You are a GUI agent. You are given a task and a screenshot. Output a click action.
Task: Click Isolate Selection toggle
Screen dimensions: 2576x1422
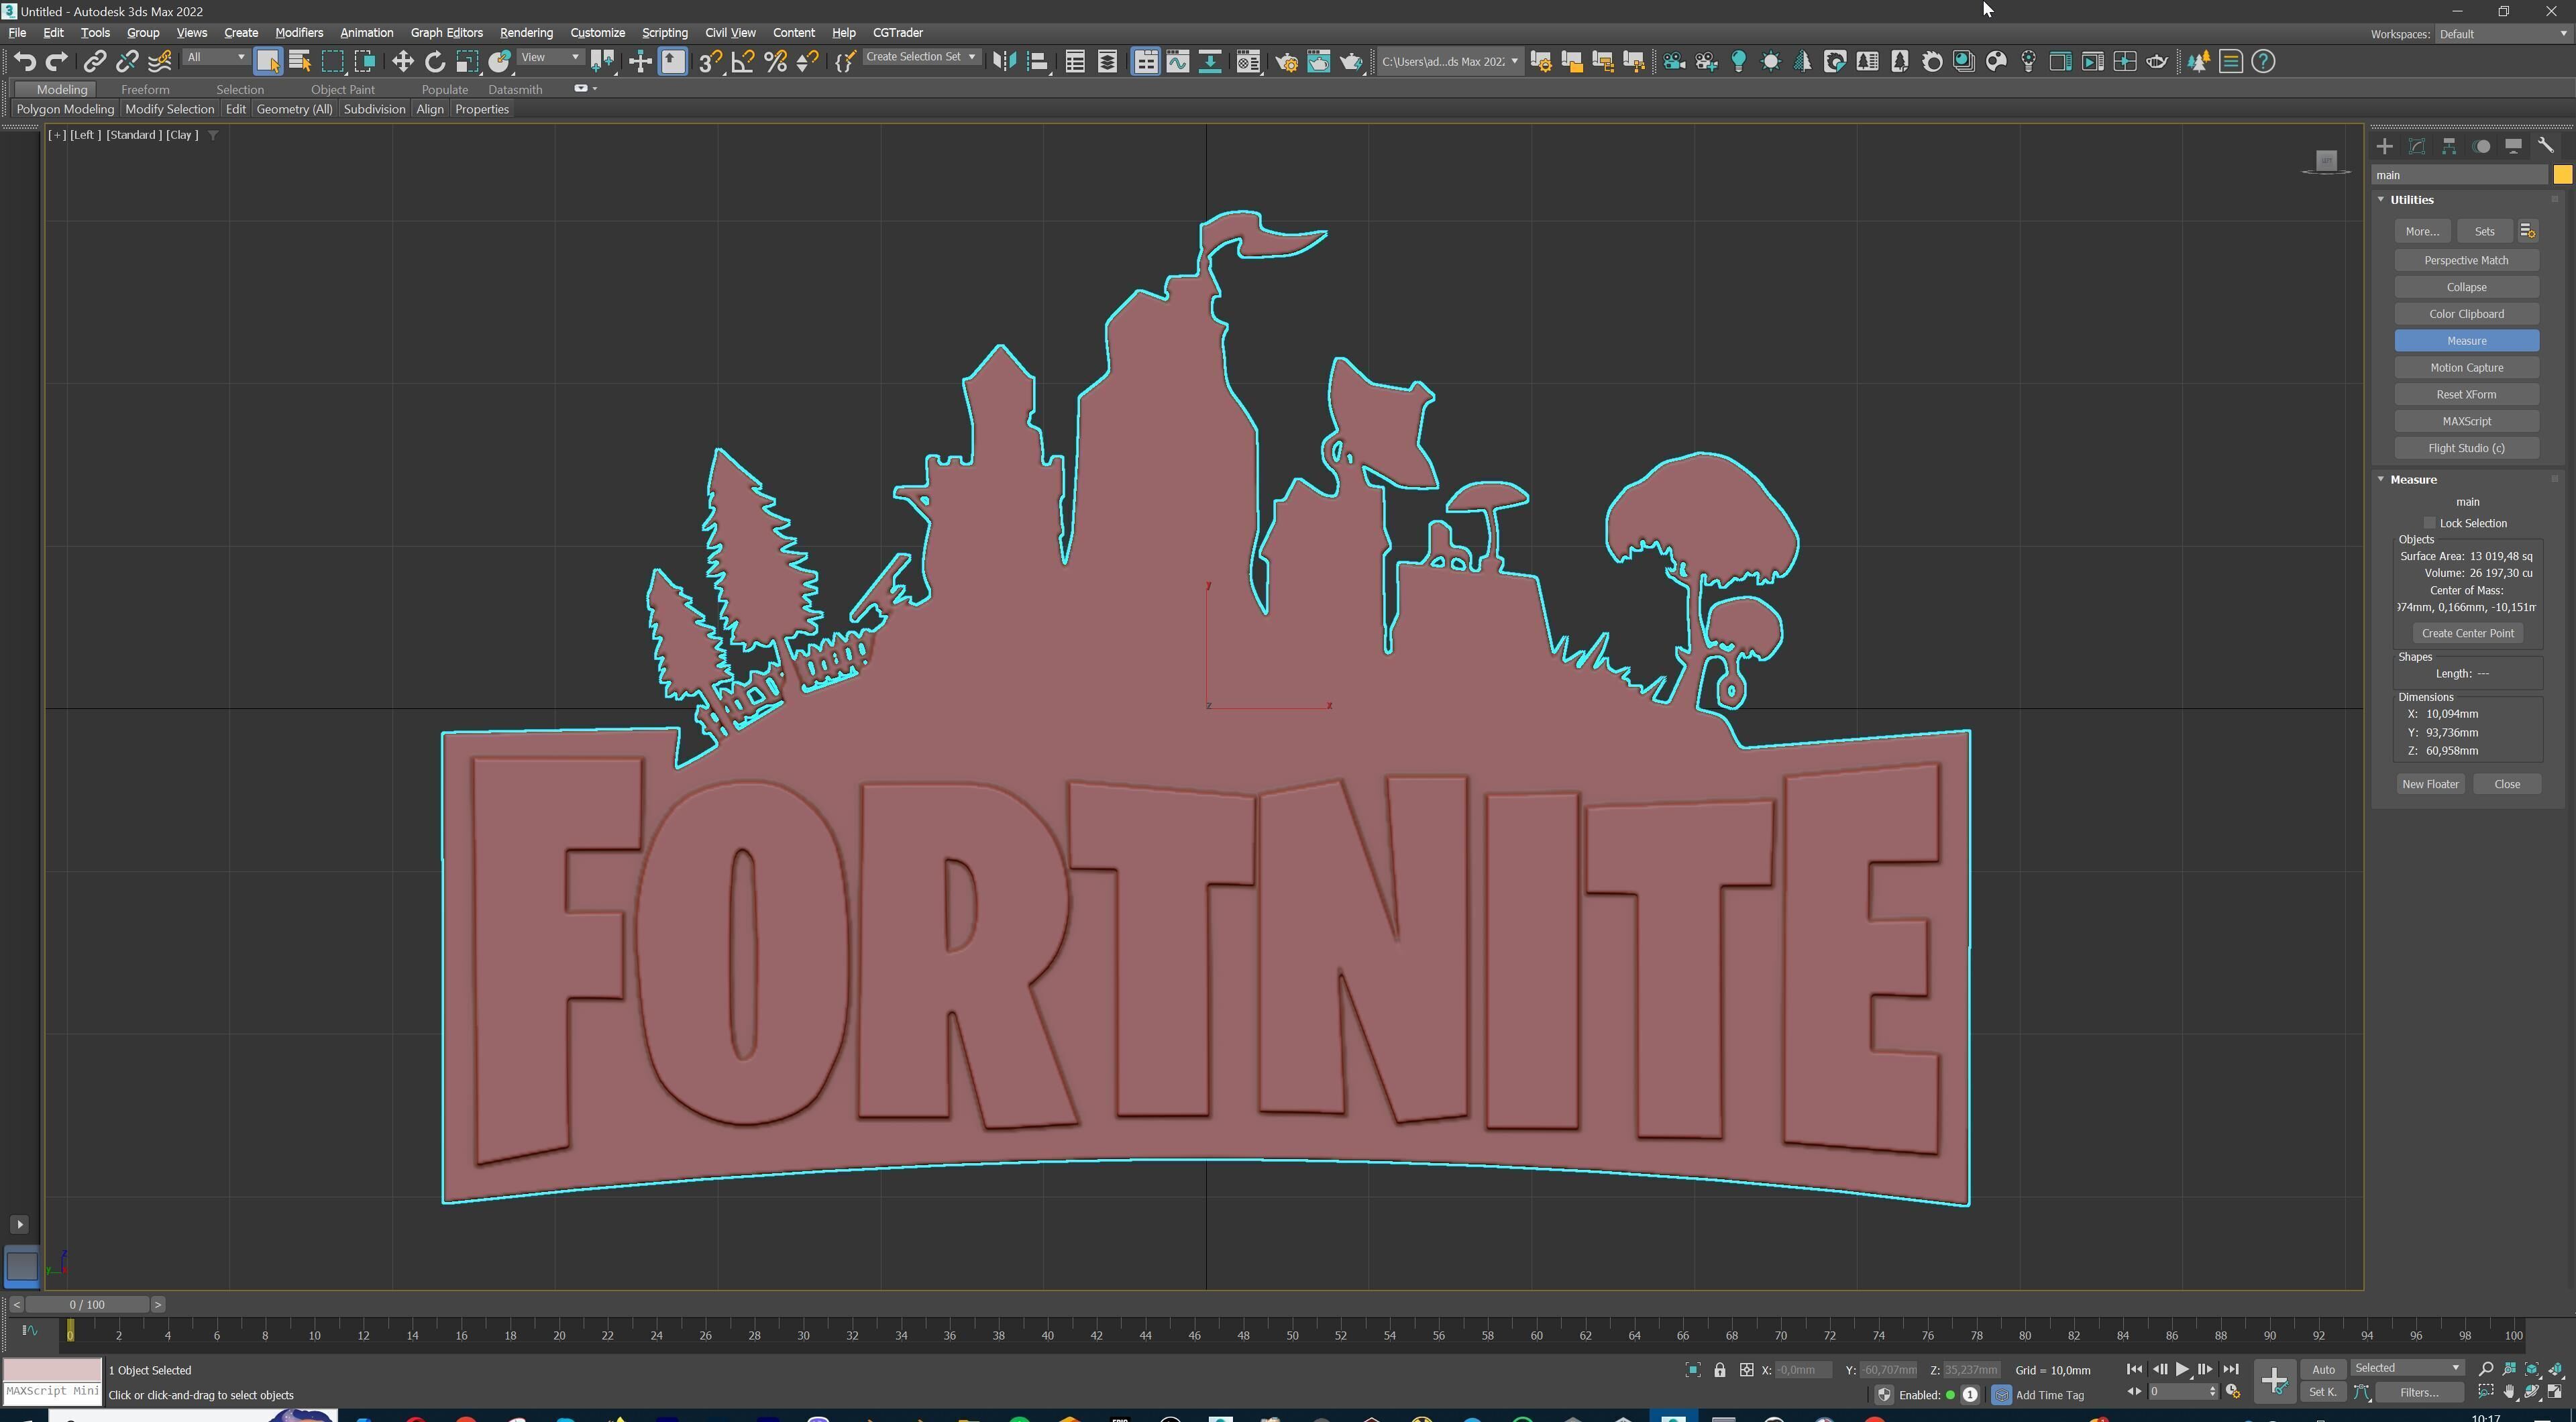pos(1693,1370)
